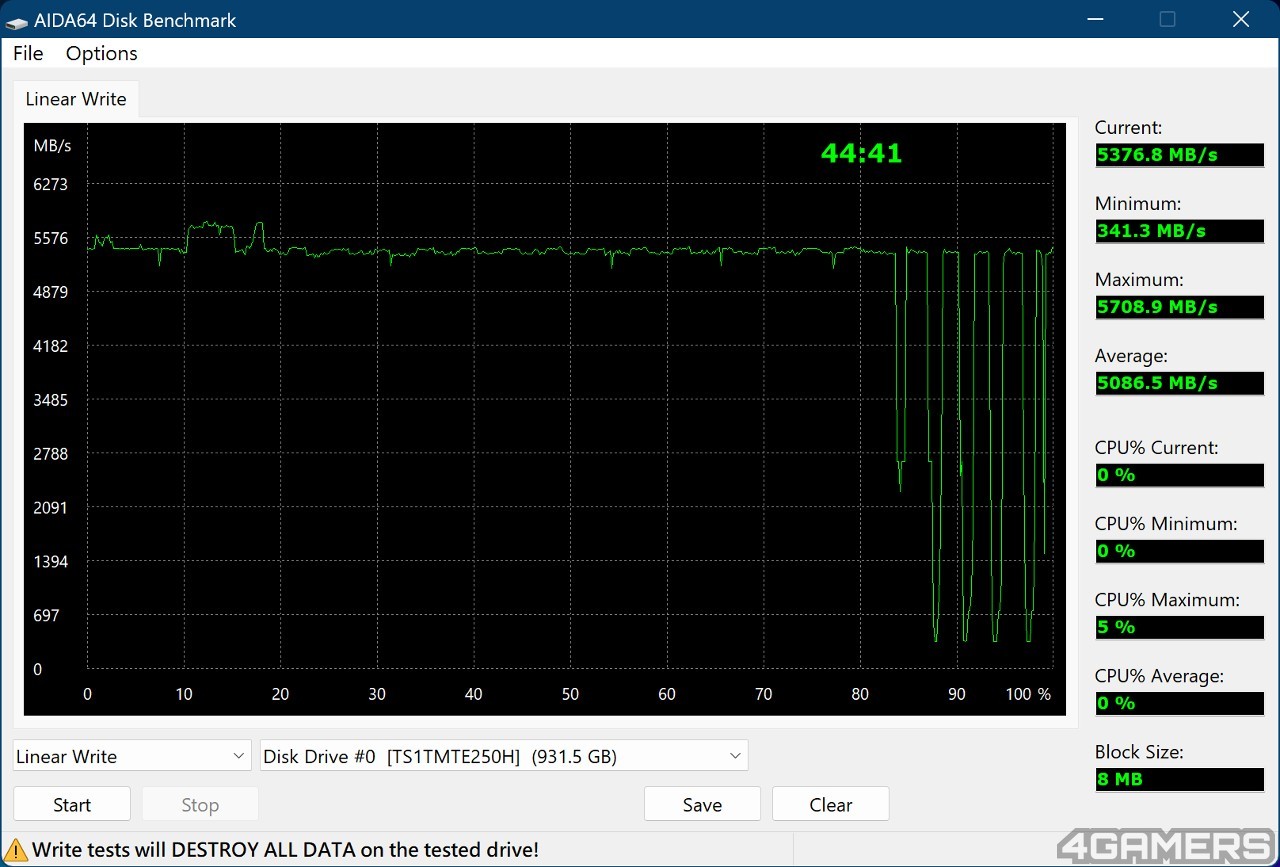This screenshot has width=1280, height=867.
Task: Click the CPU% Average value field
Action: [1179, 703]
